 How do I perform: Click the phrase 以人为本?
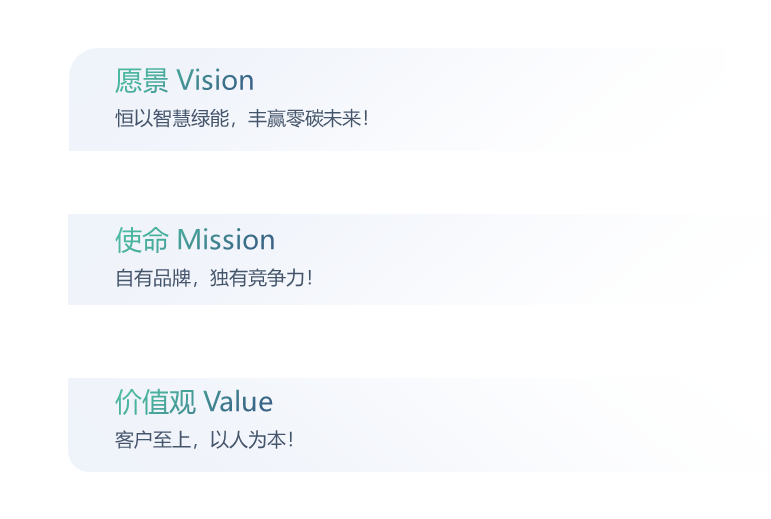coord(248,440)
